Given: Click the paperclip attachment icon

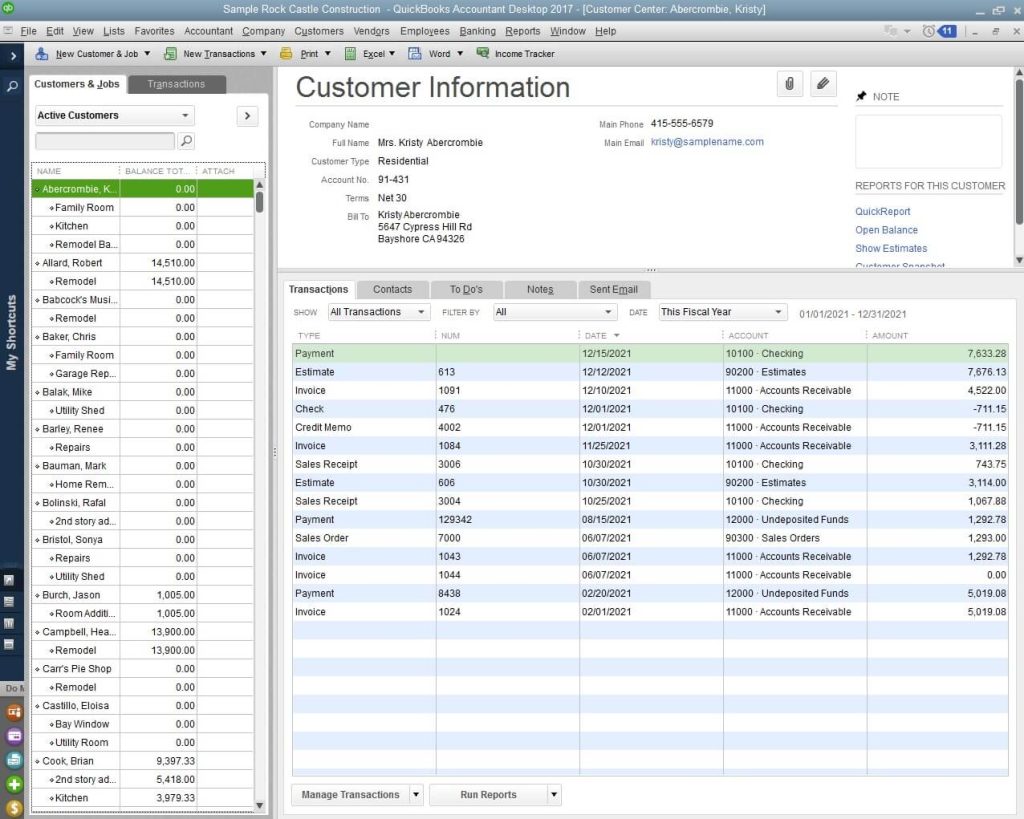Looking at the screenshot, I should [x=789, y=84].
